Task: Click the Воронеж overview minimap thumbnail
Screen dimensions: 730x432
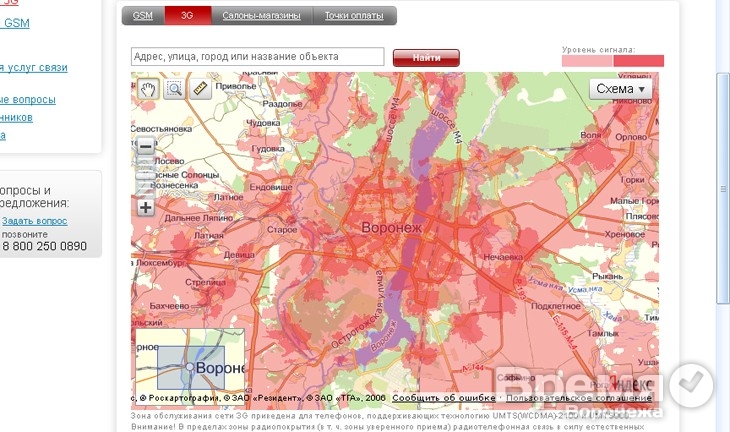Action: pyautogui.click(x=188, y=366)
